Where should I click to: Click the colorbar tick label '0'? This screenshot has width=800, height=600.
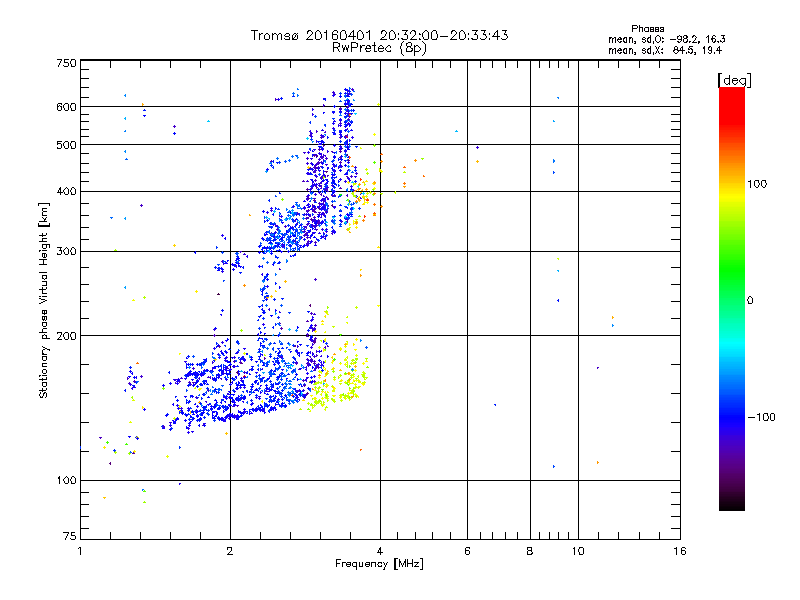750,301
